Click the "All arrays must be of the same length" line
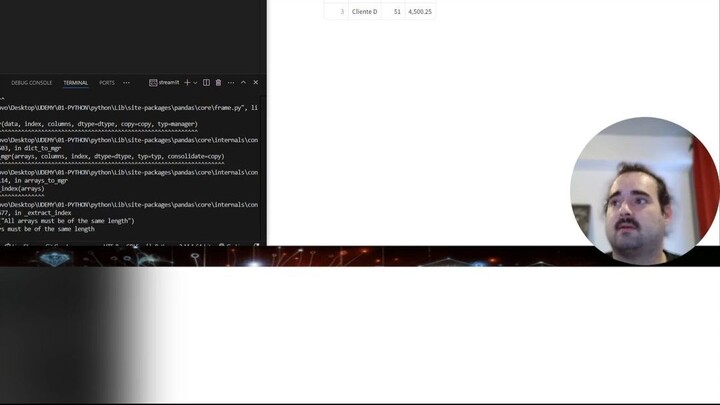The height and width of the screenshot is (405, 720). click(x=70, y=220)
